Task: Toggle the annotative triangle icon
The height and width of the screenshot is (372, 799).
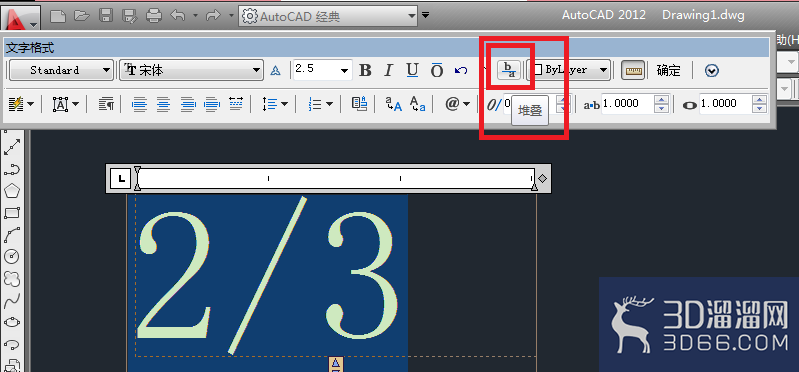Action: point(276,70)
